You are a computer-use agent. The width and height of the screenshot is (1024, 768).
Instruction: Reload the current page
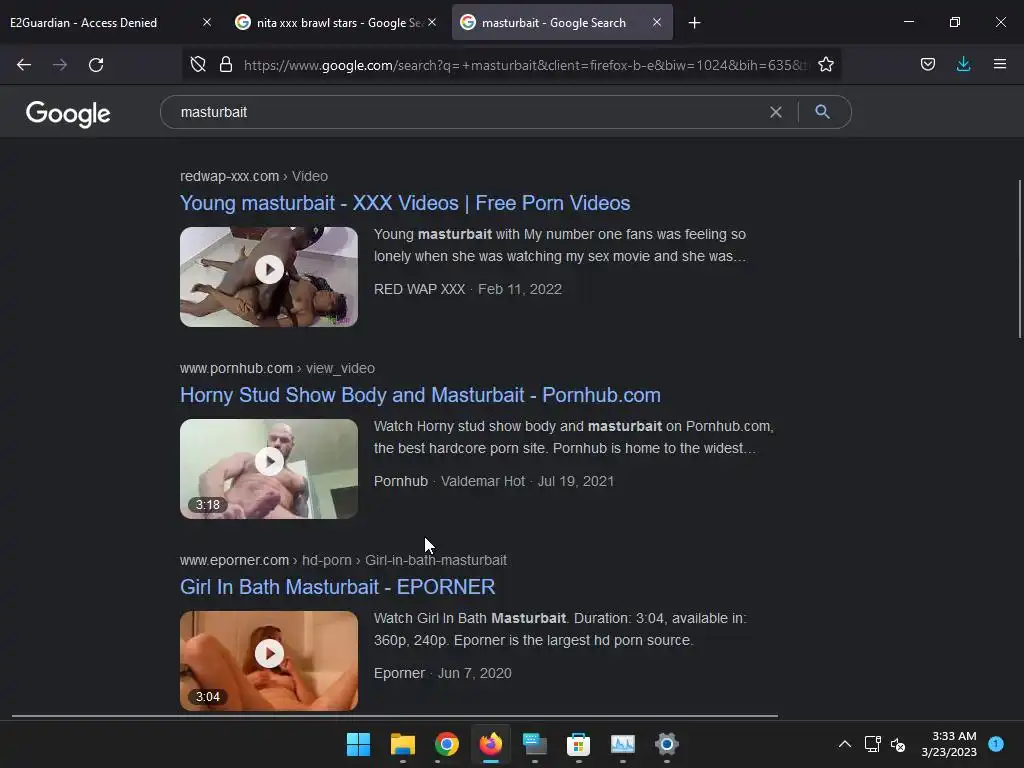(96, 65)
